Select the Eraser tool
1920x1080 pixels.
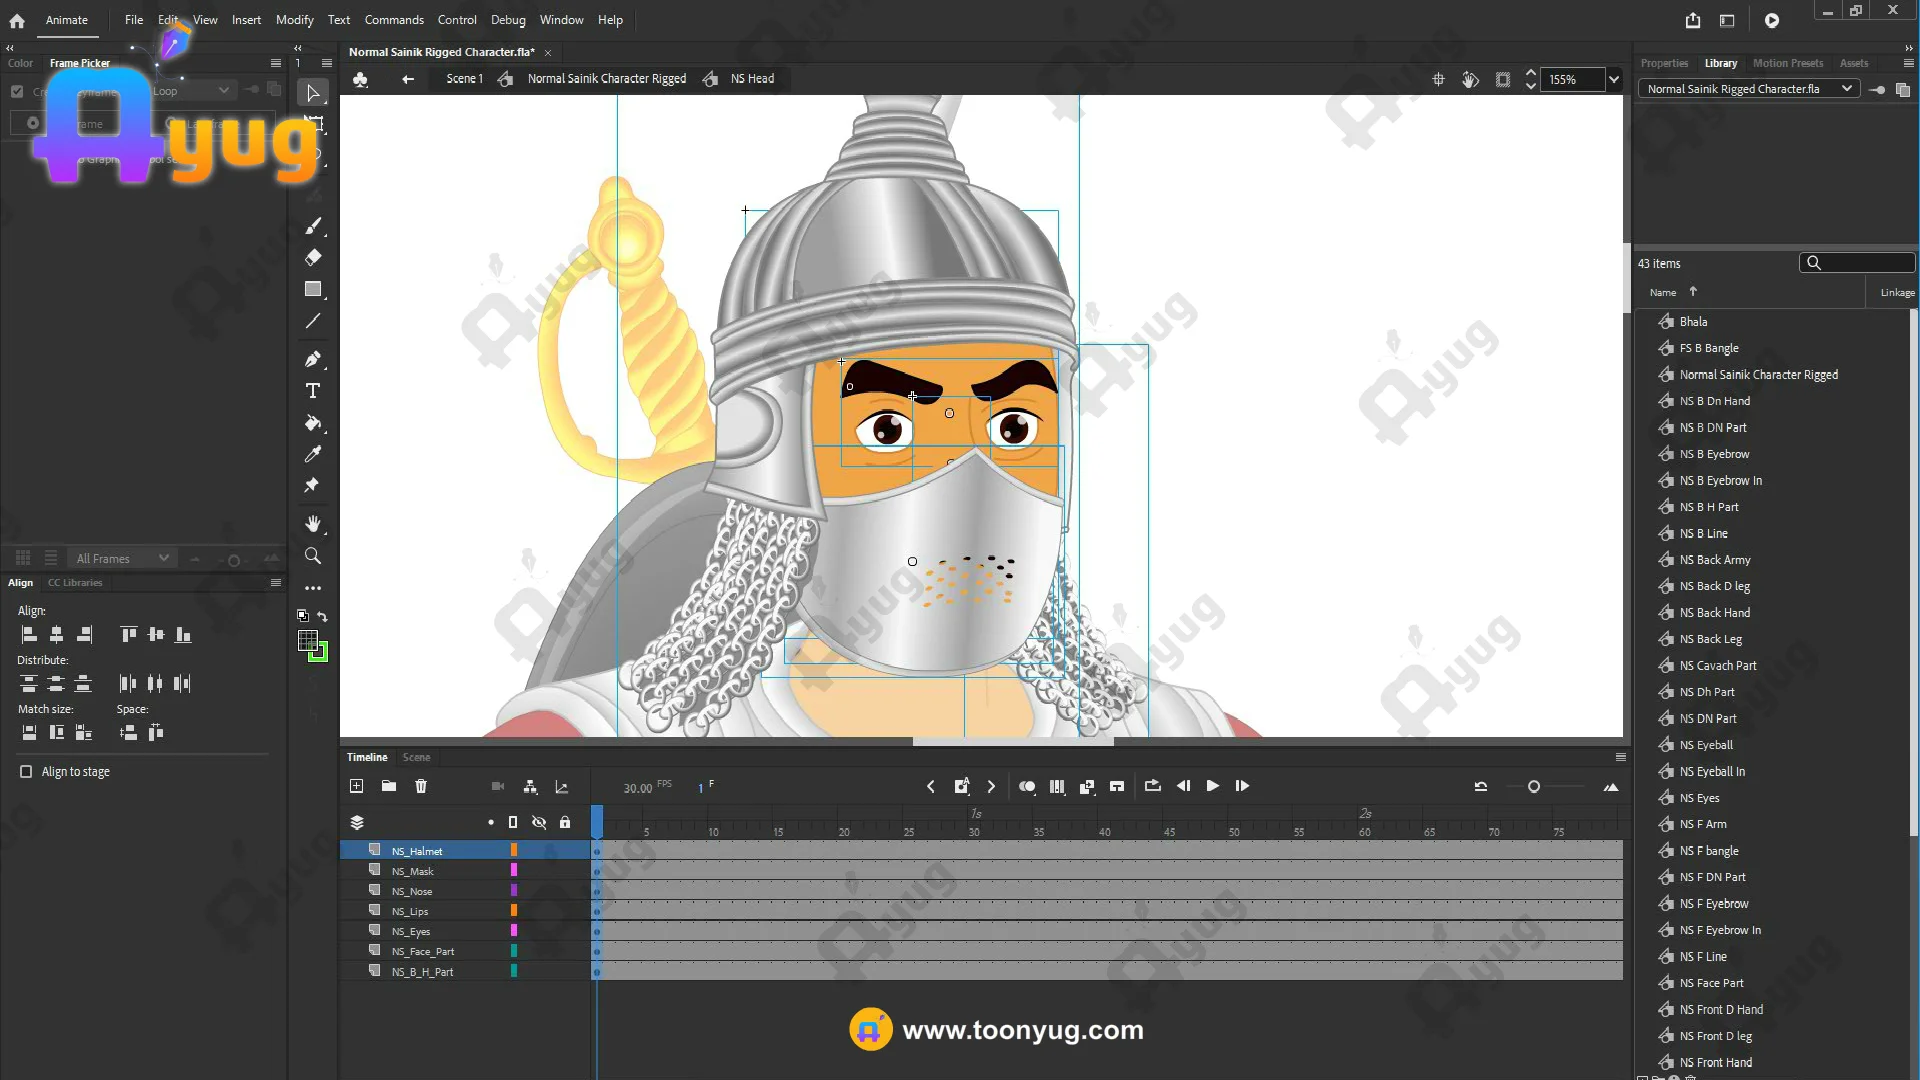[313, 257]
